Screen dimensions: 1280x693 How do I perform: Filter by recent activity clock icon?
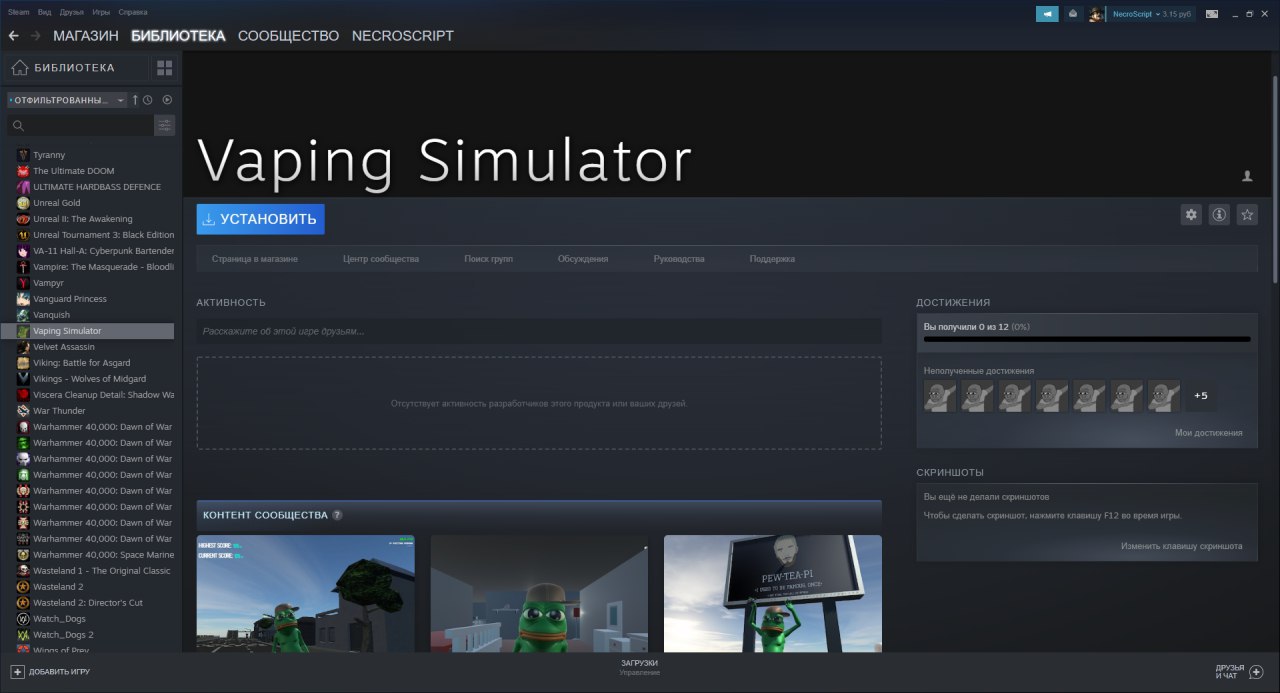(x=148, y=100)
